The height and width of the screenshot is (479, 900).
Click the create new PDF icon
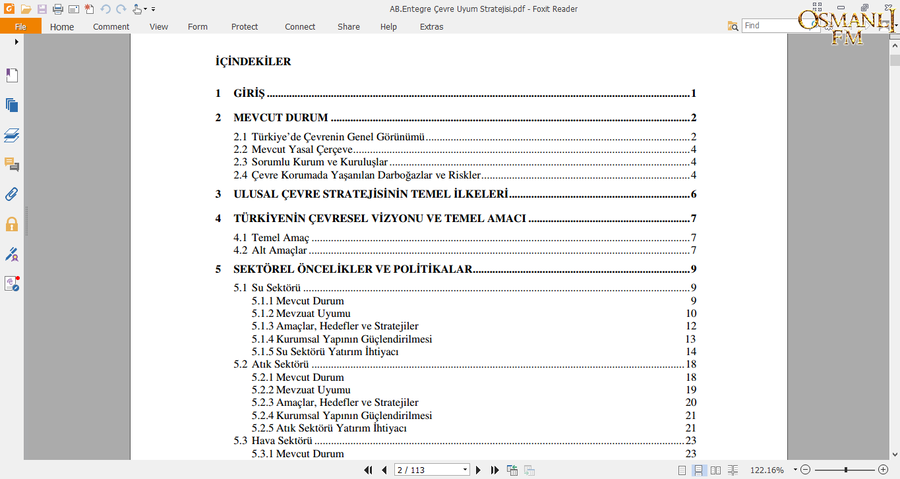click(x=89, y=9)
